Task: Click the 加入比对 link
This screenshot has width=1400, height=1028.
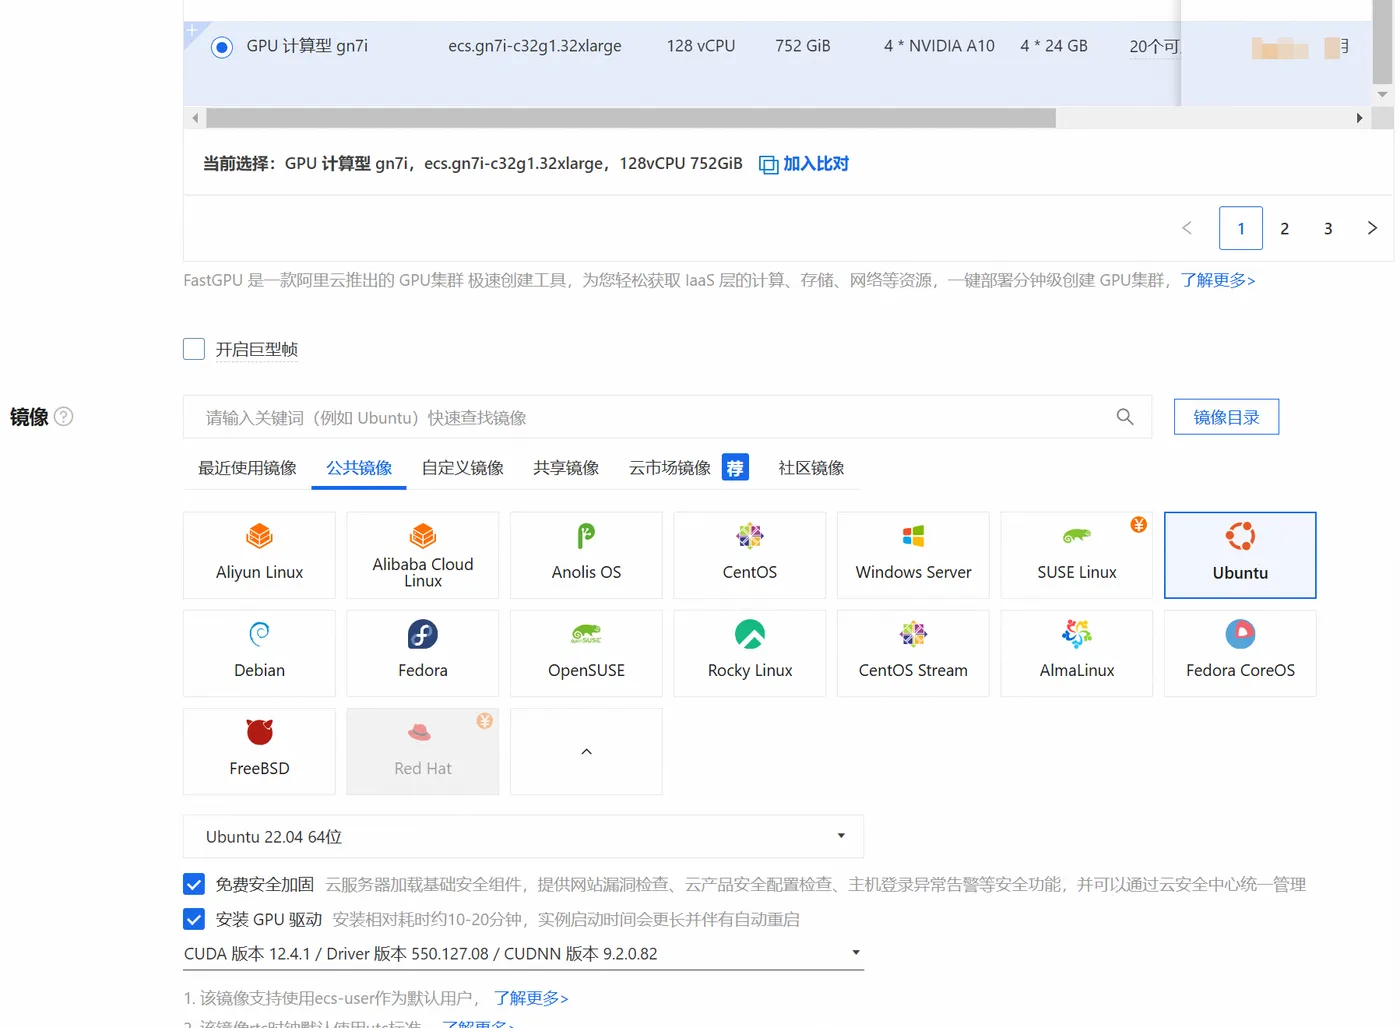Action: point(816,164)
